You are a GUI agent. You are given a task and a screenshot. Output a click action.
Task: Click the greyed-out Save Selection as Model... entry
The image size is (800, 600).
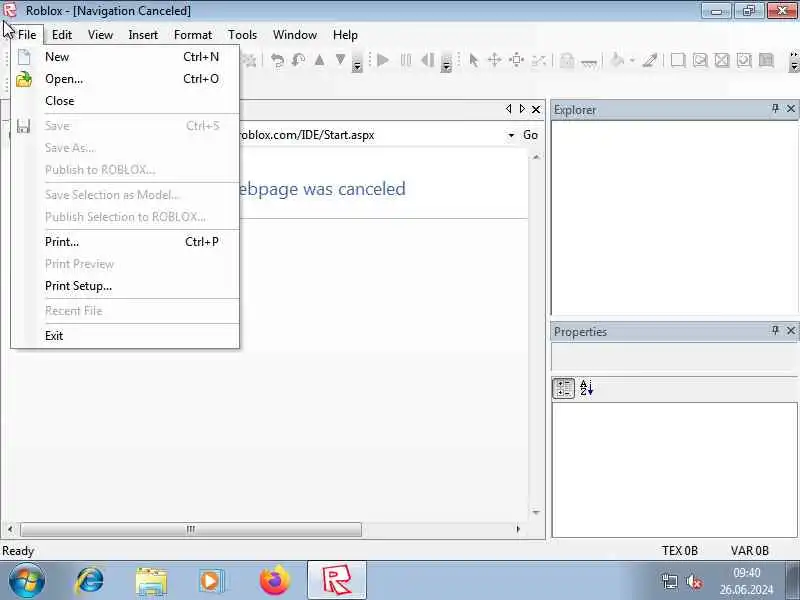125,195
